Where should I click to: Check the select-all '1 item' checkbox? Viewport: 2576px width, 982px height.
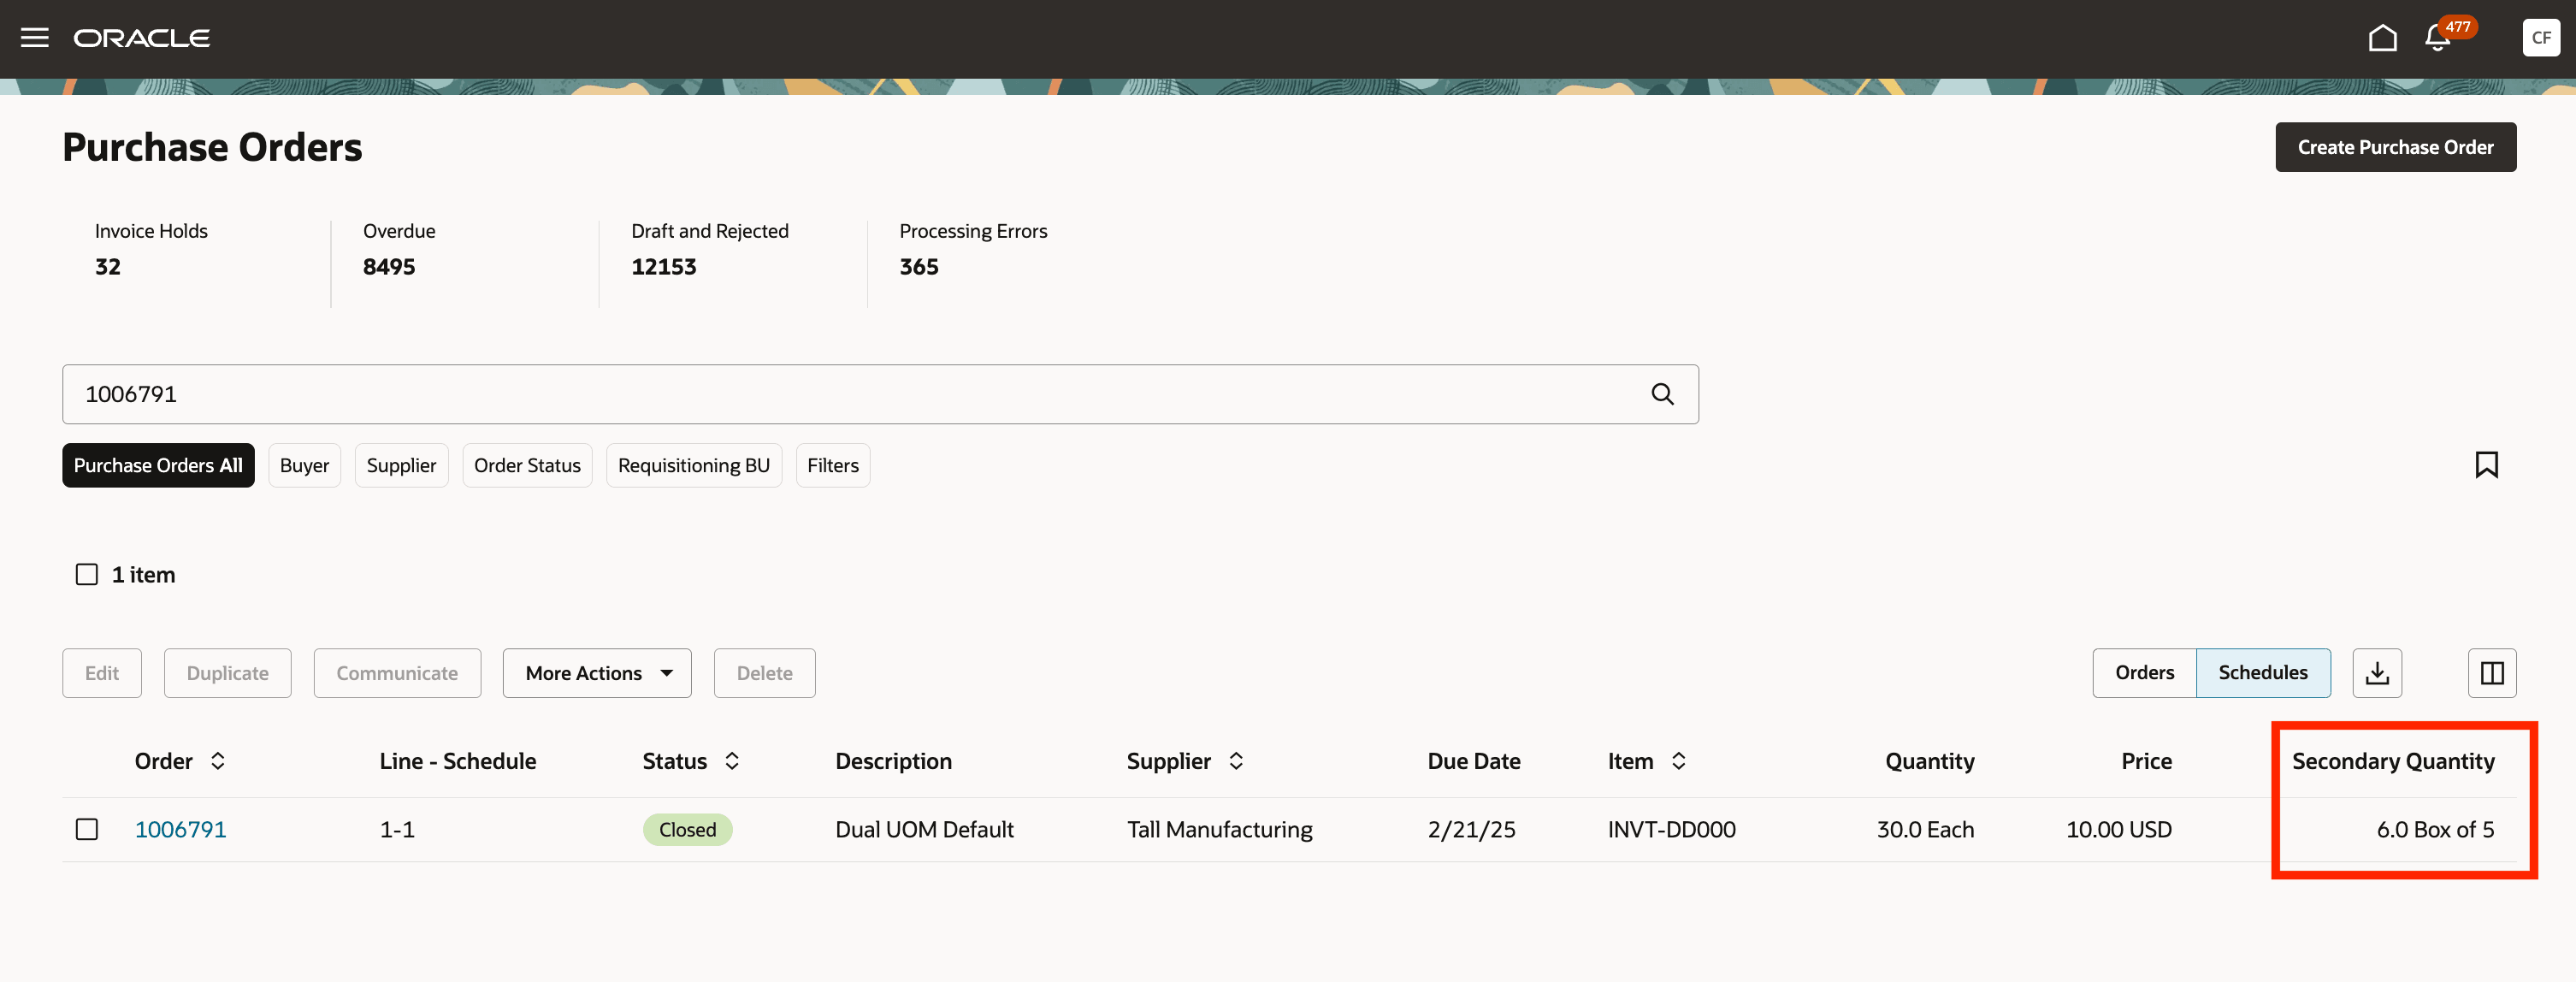click(x=87, y=575)
